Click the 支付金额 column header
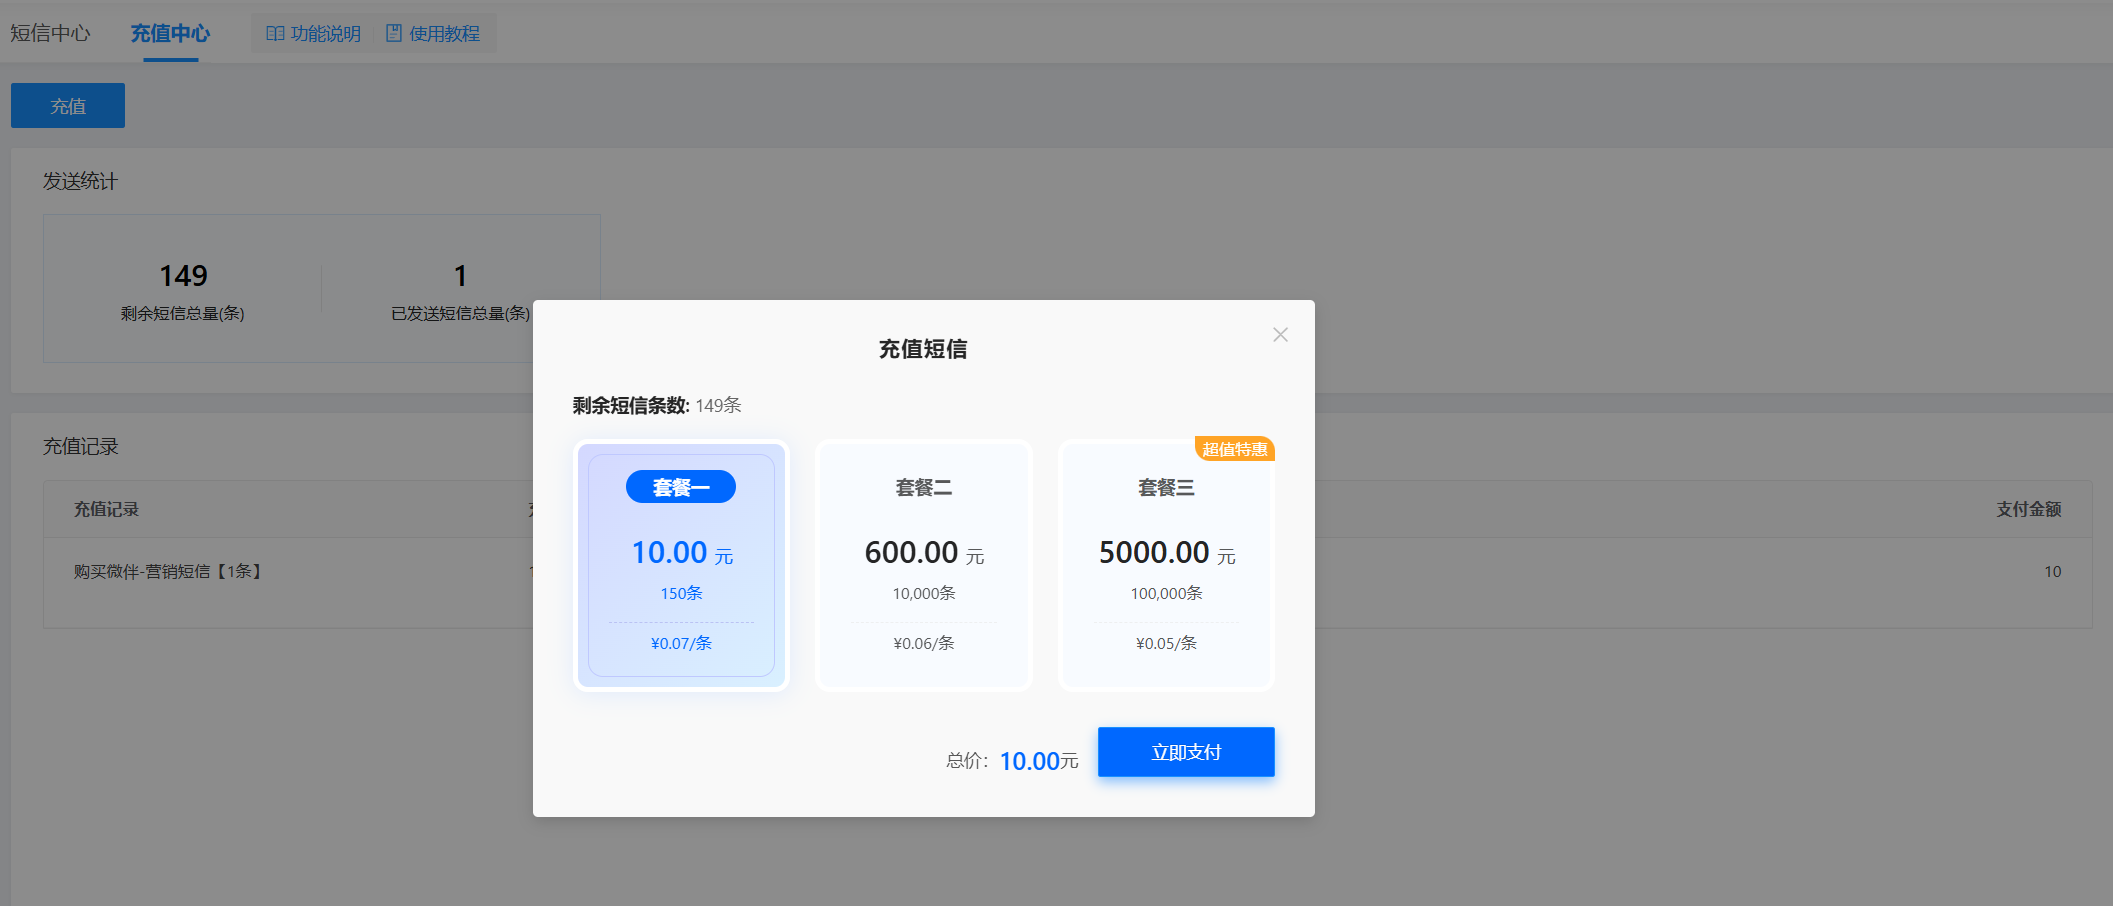Viewport: 2113px width, 906px height. (x=2029, y=509)
